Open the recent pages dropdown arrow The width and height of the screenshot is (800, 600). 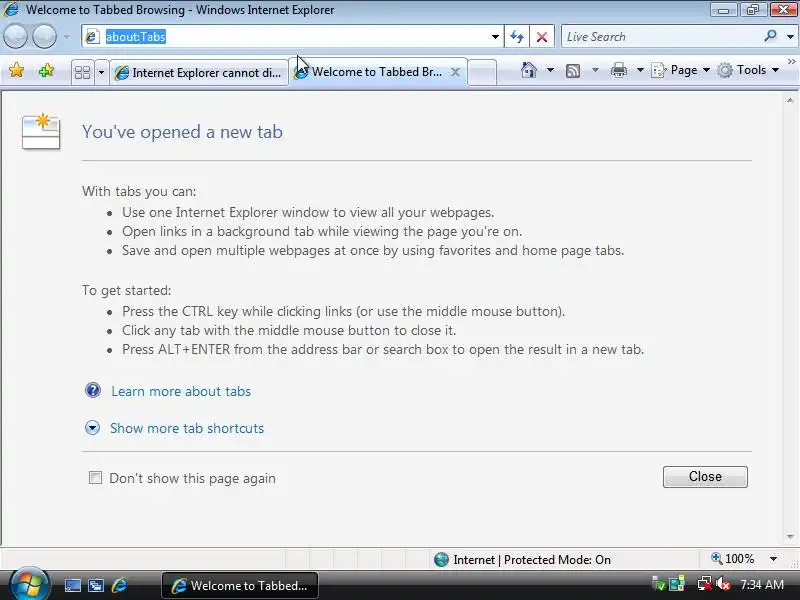(x=67, y=37)
